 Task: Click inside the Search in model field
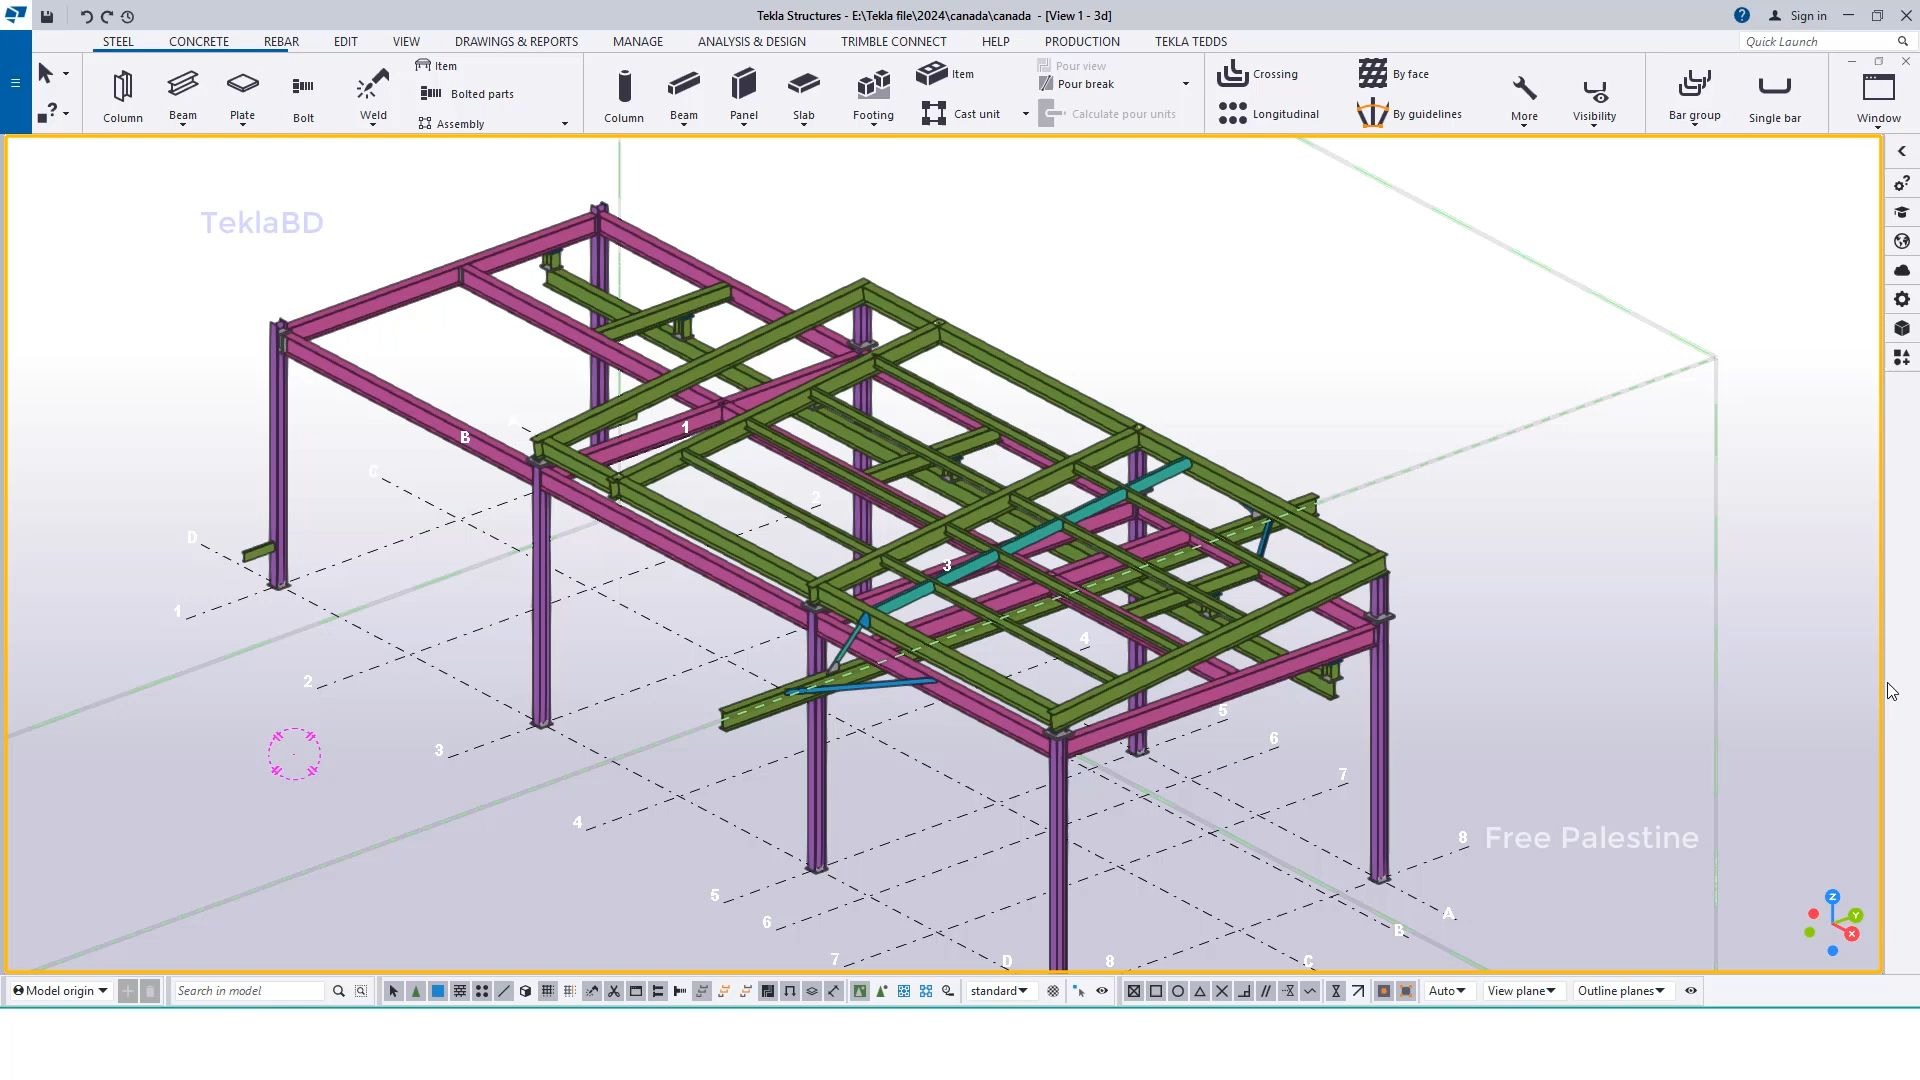[245, 991]
